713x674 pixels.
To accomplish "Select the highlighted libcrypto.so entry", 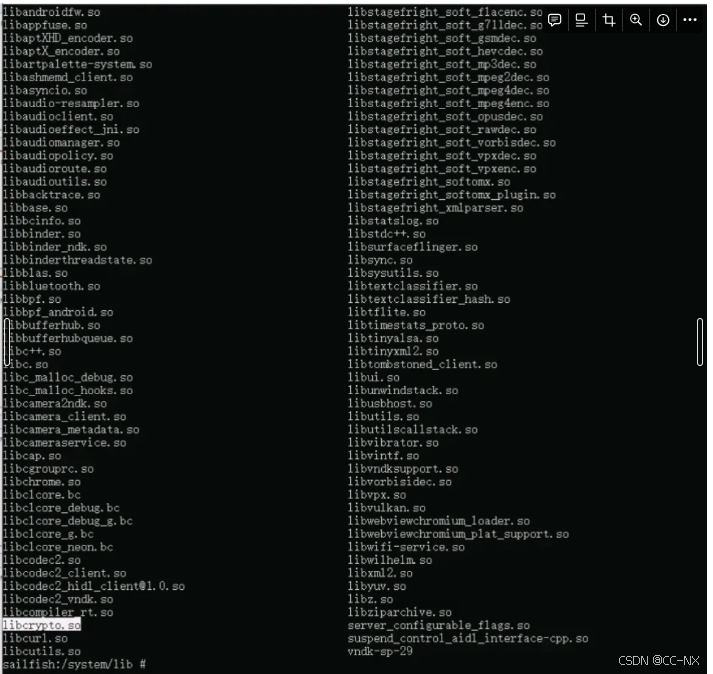I will pyautogui.click(x=42, y=625).
